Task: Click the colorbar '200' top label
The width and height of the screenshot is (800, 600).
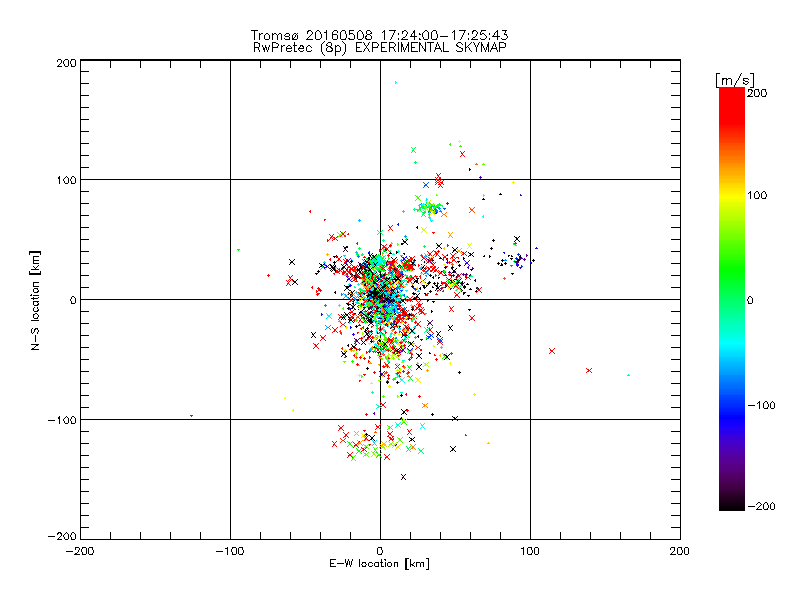Action: (x=757, y=93)
